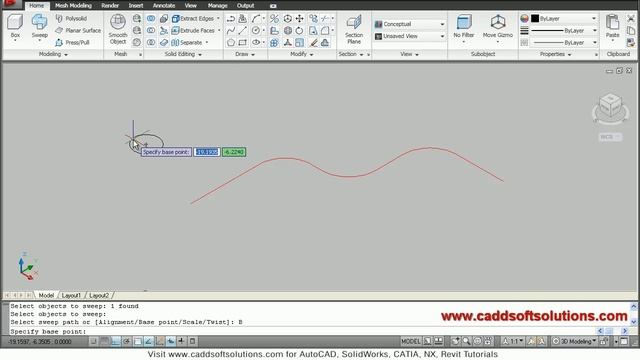The image size is (640, 360).
Task: Click the command line input area
Action: pyautogui.click(x=302, y=331)
